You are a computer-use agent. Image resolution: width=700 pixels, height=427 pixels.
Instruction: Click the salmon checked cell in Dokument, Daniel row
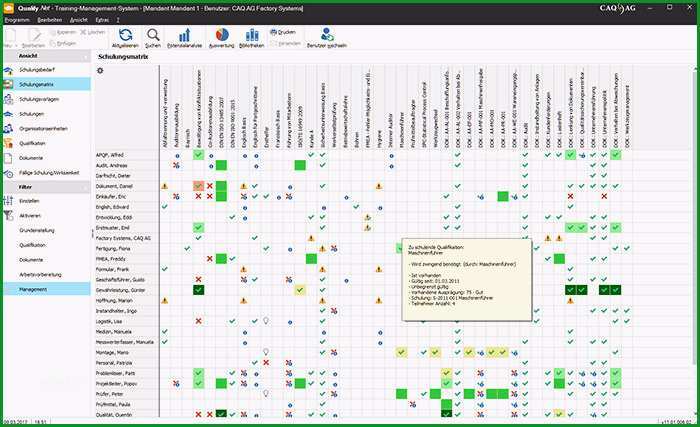click(x=199, y=186)
